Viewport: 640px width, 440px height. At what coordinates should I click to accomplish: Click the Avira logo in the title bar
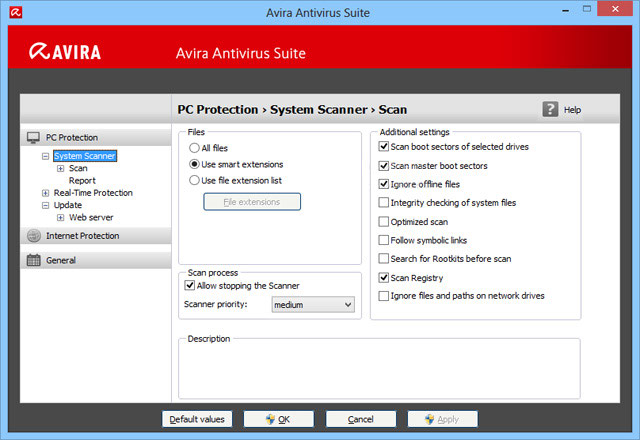tap(16, 12)
